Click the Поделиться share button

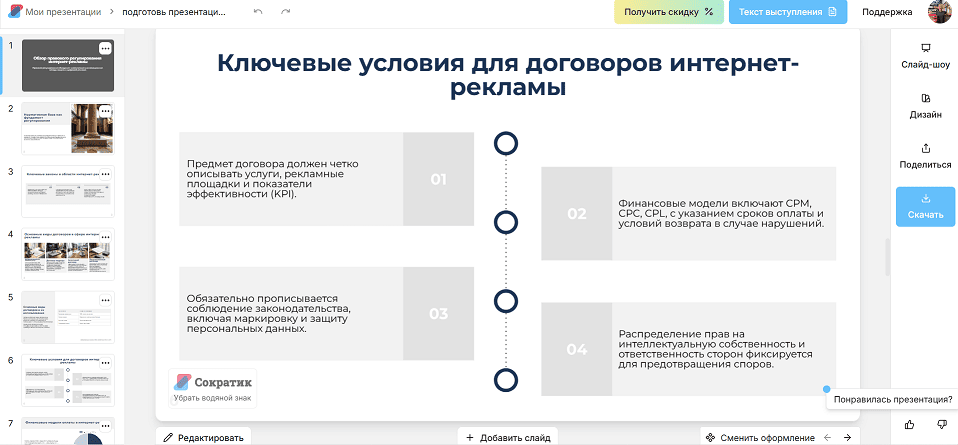[925, 156]
